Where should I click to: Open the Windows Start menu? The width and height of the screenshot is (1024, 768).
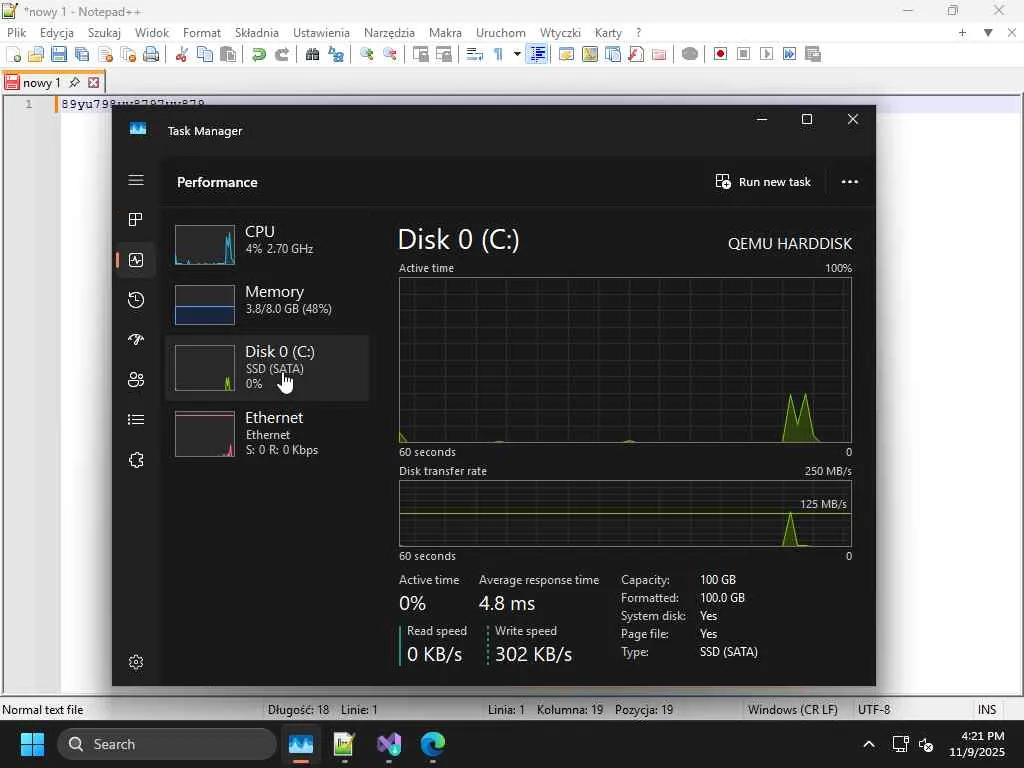(x=32, y=744)
